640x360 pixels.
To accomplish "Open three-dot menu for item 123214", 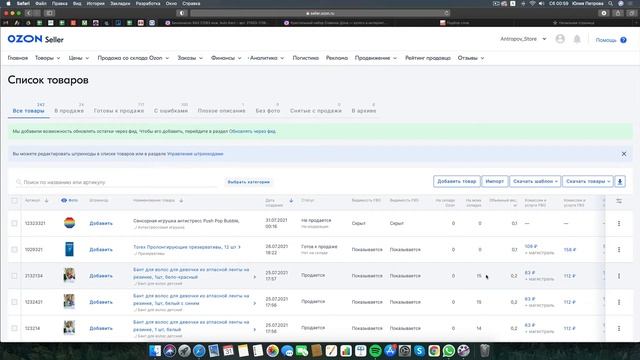I will pos(619,328).
